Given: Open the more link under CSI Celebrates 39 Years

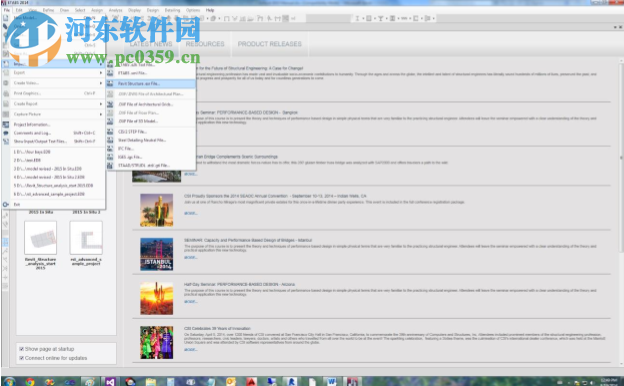Looking at the screenshot, I should click(x=190, y=350).
